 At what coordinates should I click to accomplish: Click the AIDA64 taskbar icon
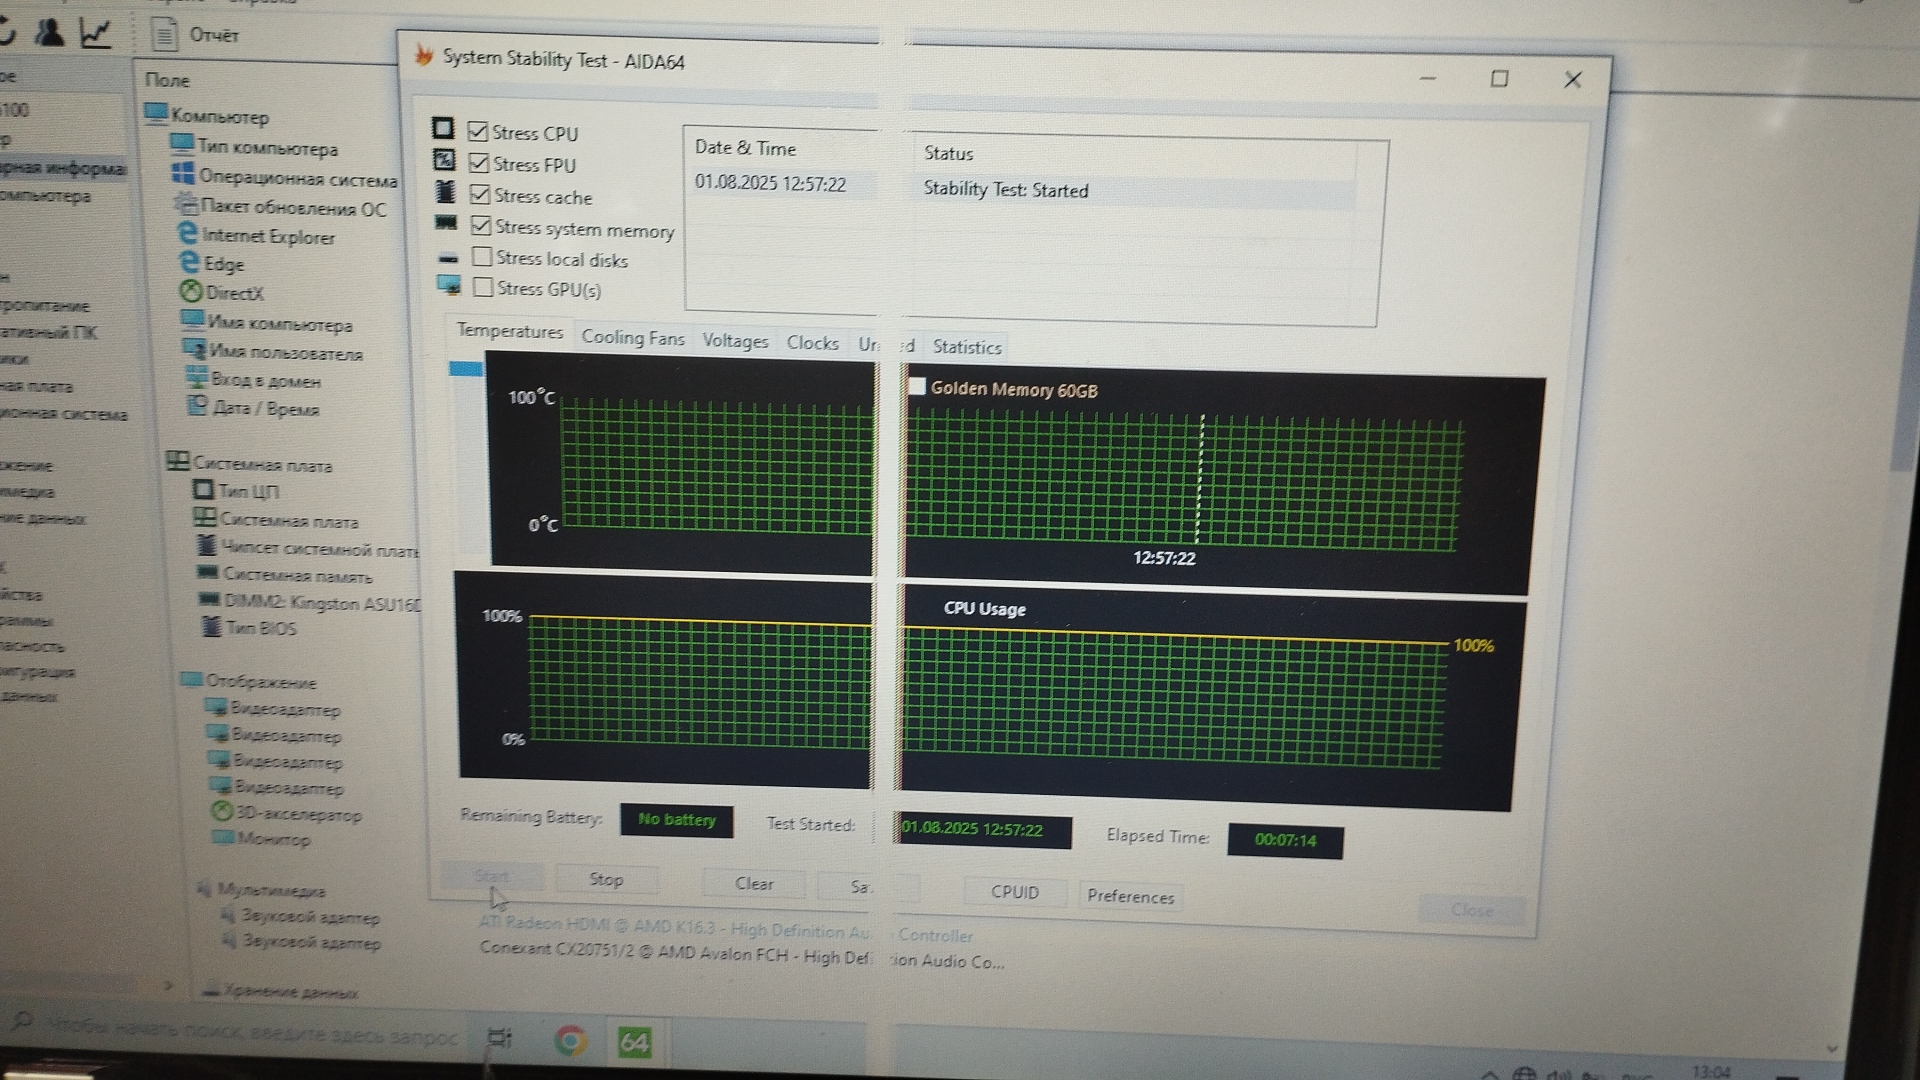pos(634,1043)
